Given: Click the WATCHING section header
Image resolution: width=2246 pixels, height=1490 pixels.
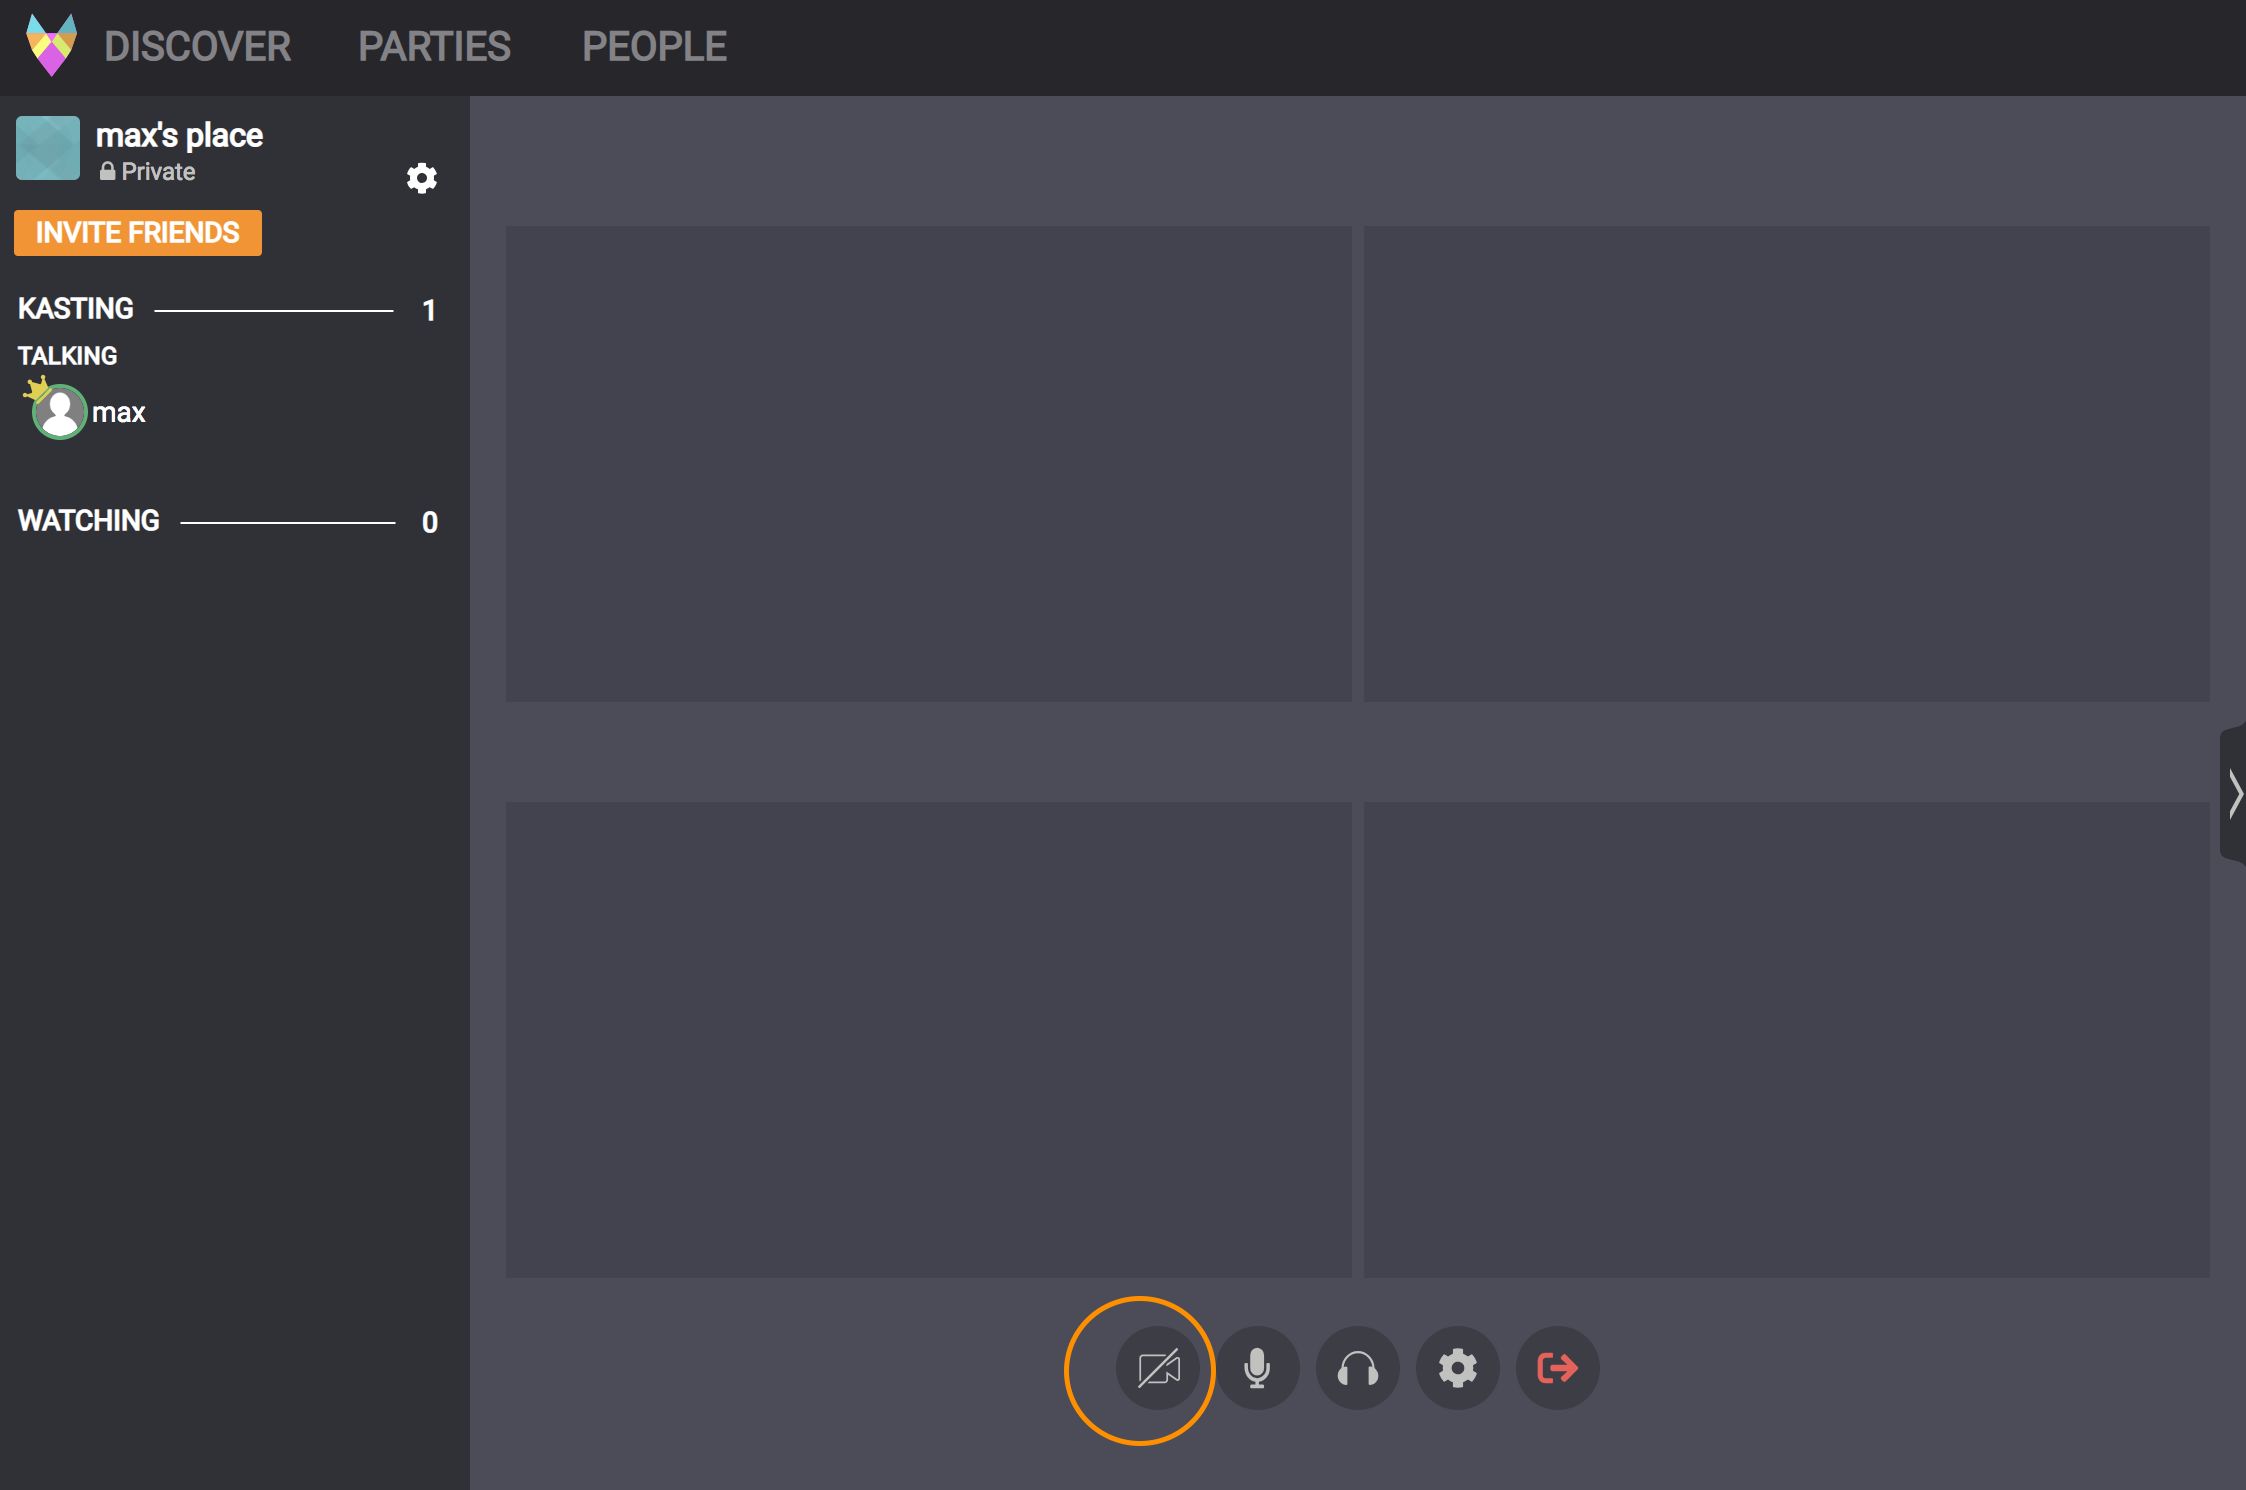Looking at the screenshot, I should (89, 521).
